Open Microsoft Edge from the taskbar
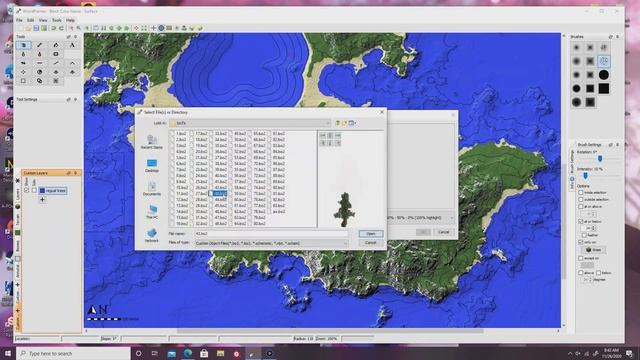The width and height of the screenshot is (640, 360). coord(188,353)
